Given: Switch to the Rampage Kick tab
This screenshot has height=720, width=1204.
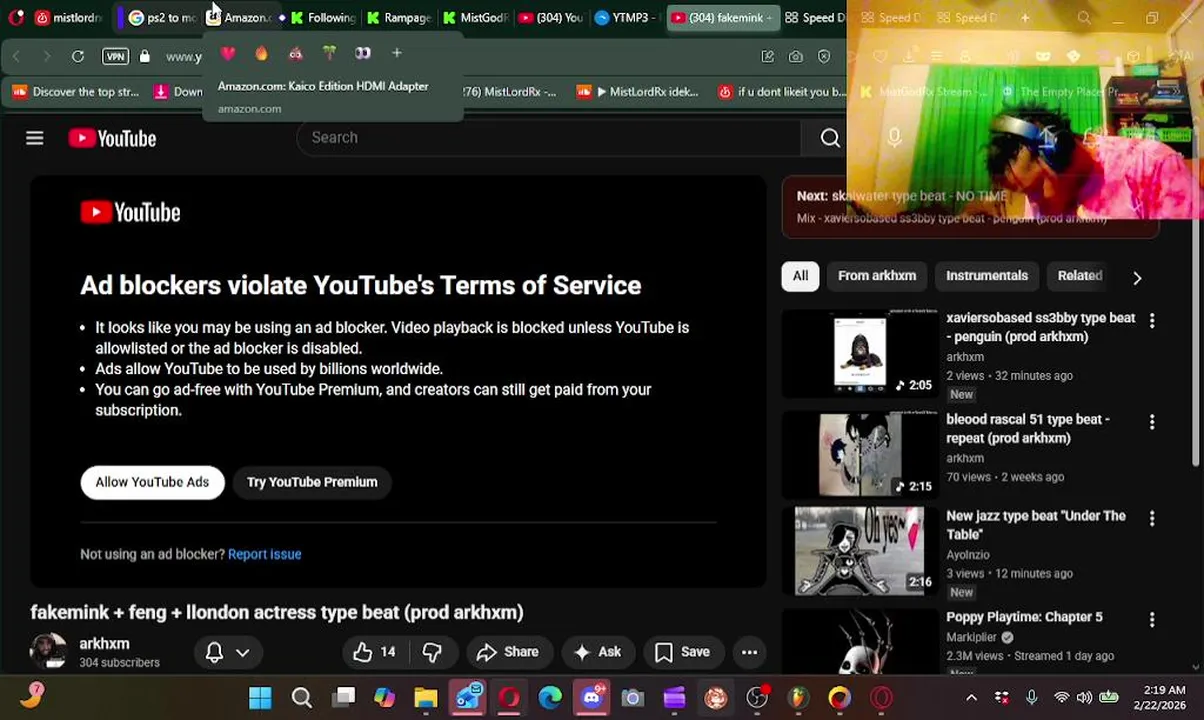Looking at the screenshot, I should coord(399,17).
